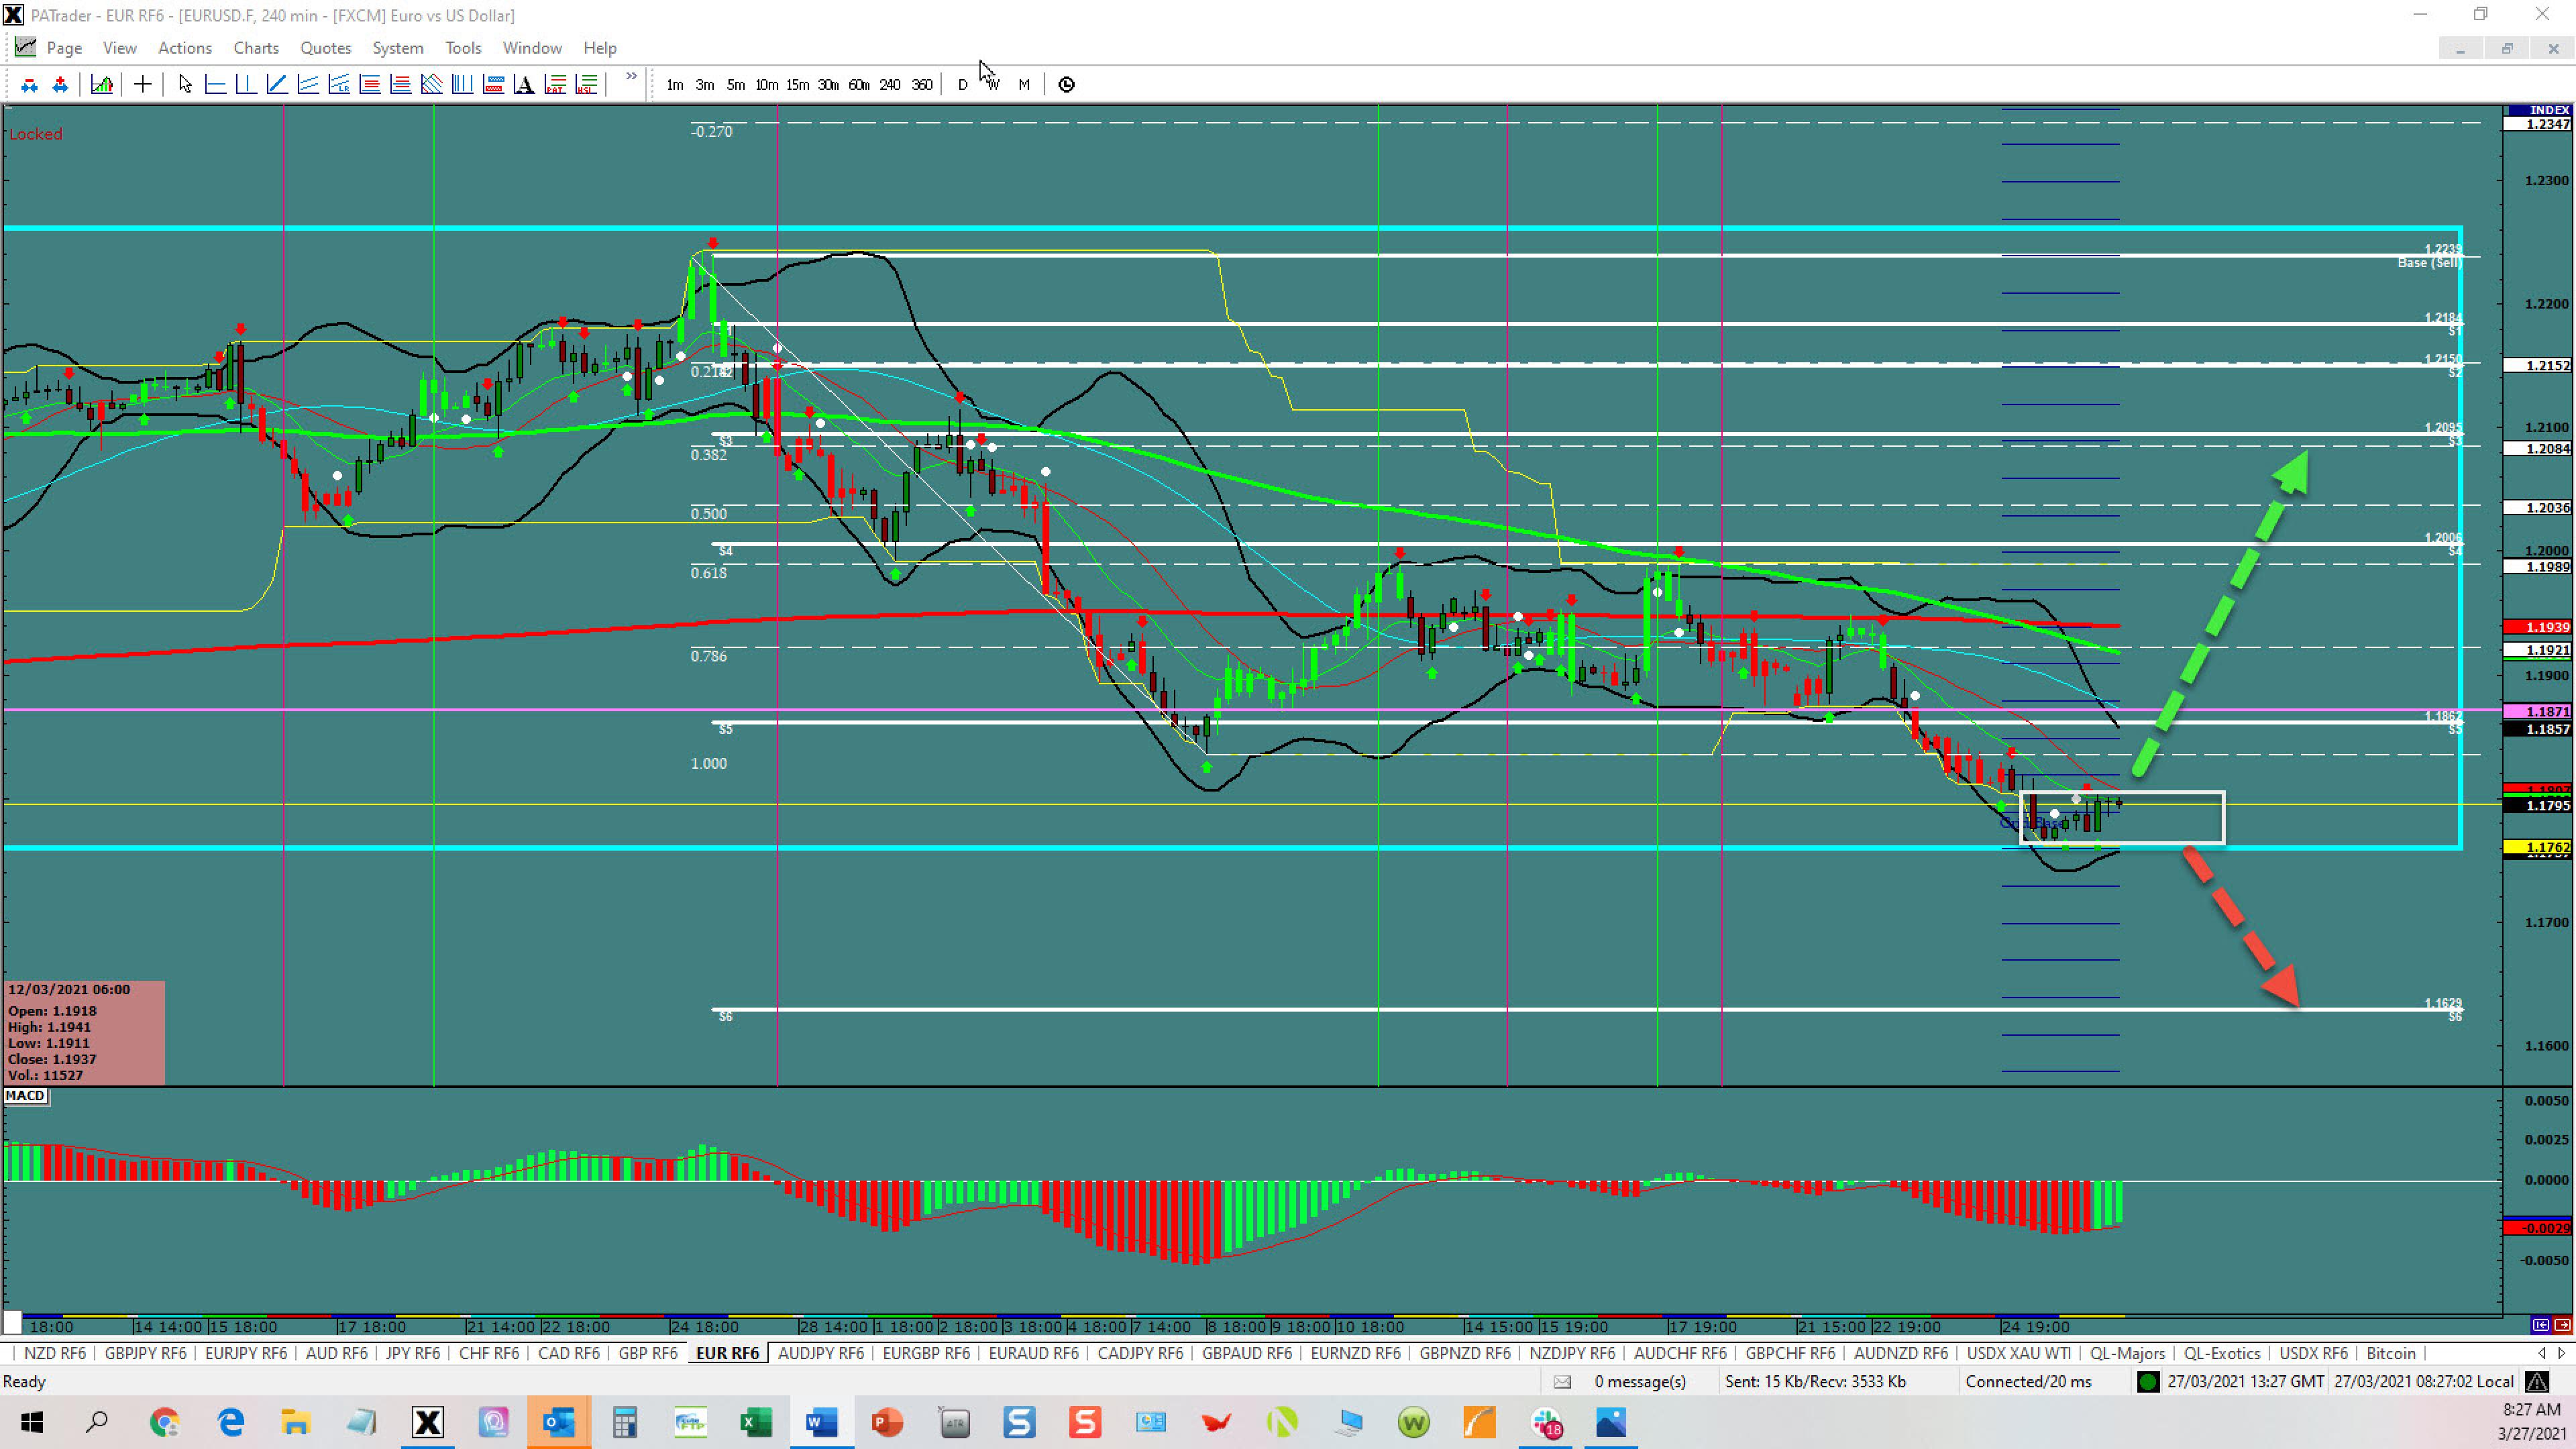Open the Tools menu
Screen dimensions: 2576x1449
pos(463,48)
